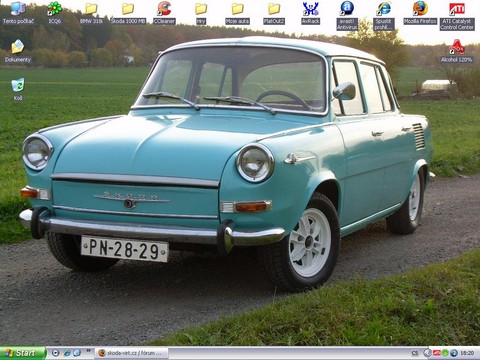Open the FlatOut2 folder
The image size is (480, 360).
coord(274,13)
